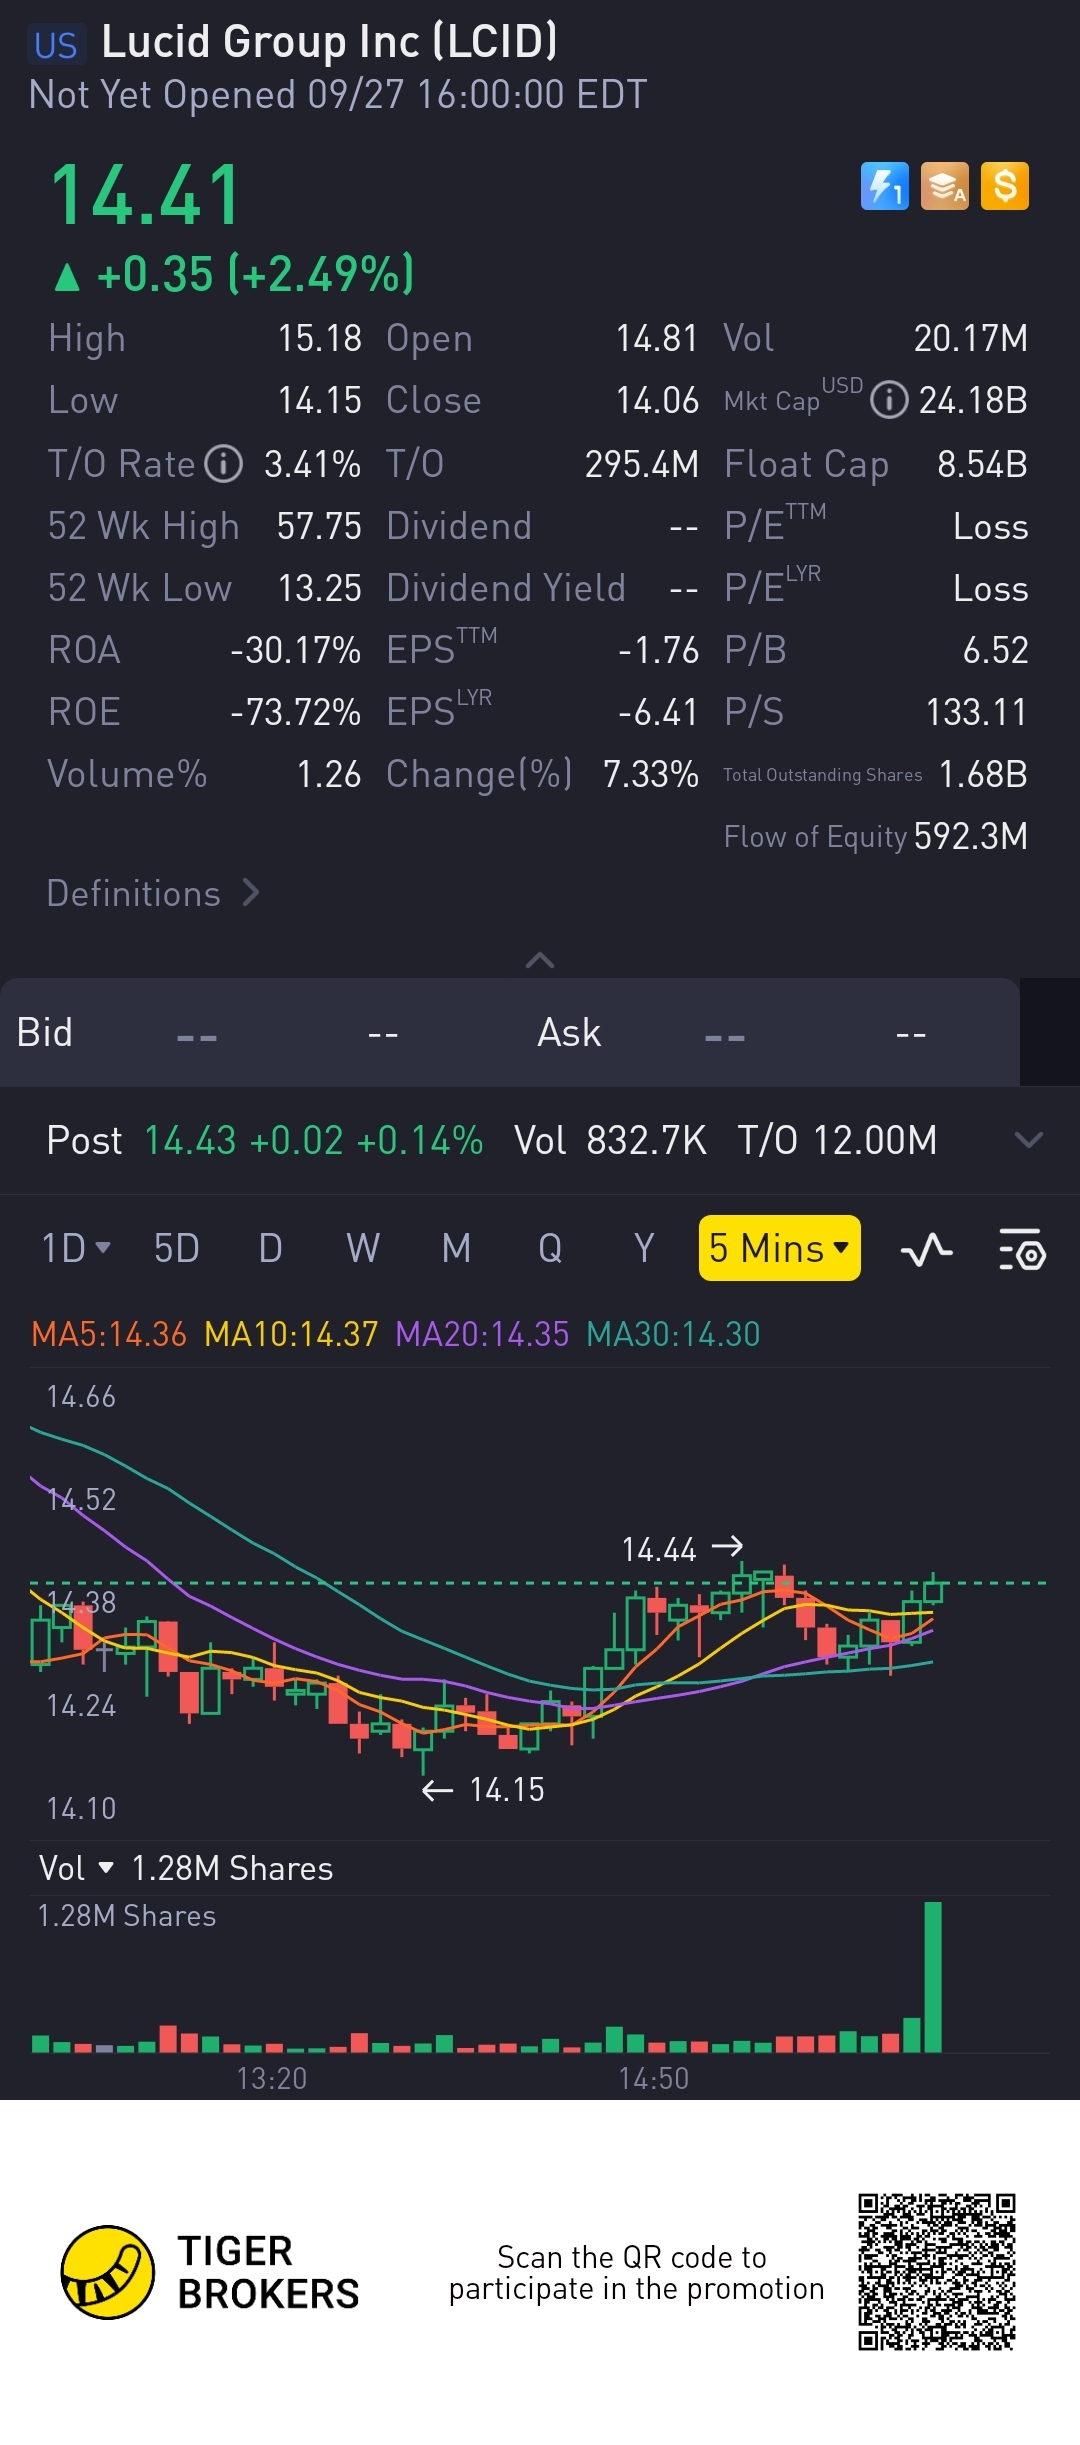Tap the MA30:14.30 indicator label
The image size is (1080, 2445).
coord(673,1334)
